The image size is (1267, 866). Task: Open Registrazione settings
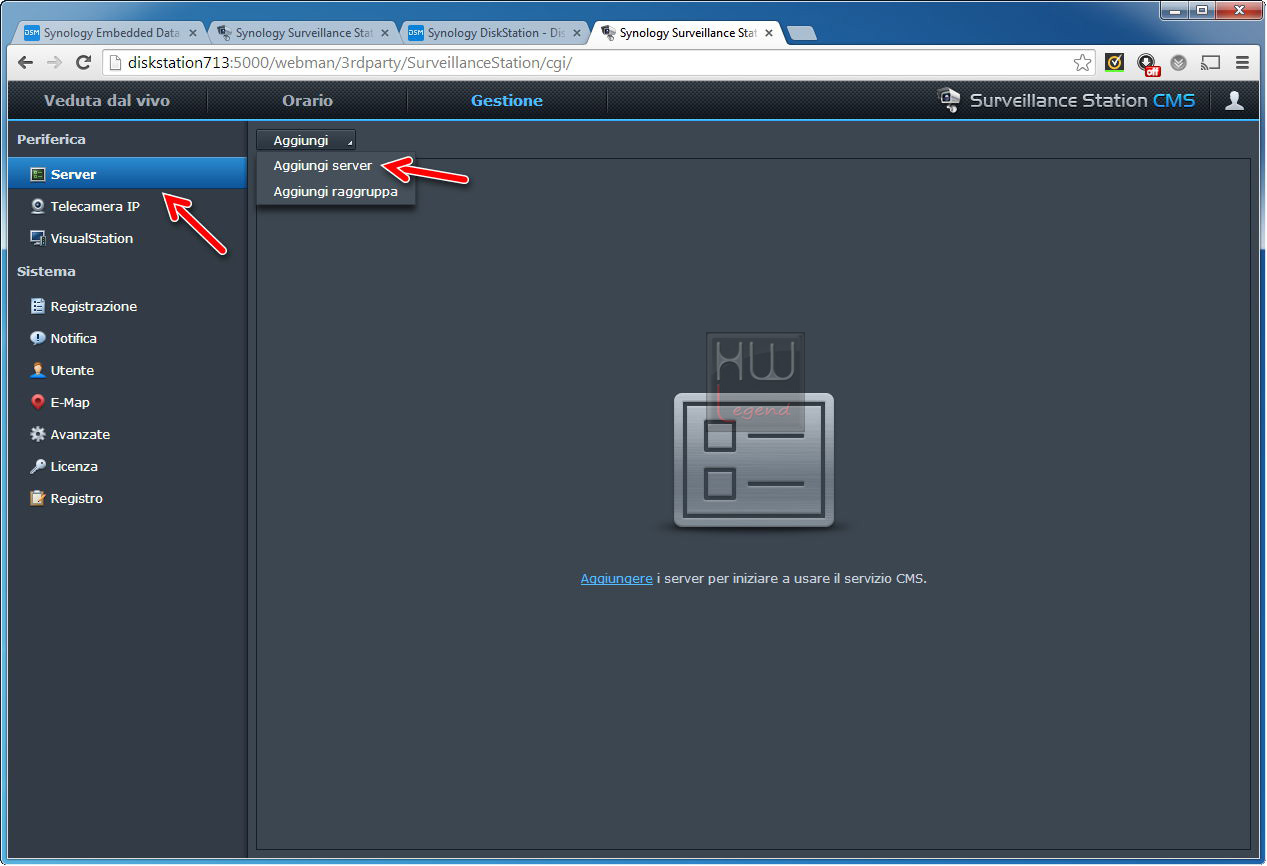127,307
